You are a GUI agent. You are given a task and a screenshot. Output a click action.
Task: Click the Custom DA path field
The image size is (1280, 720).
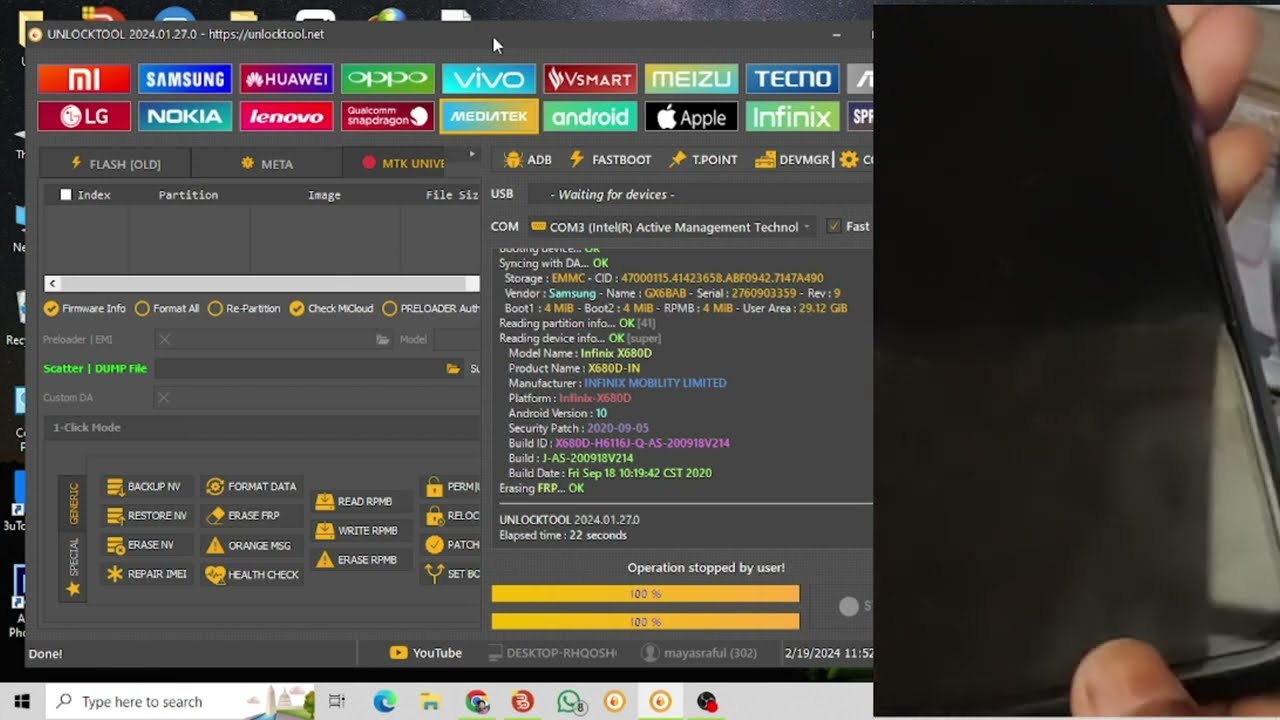pyautogui.click(x=317, y=398)
